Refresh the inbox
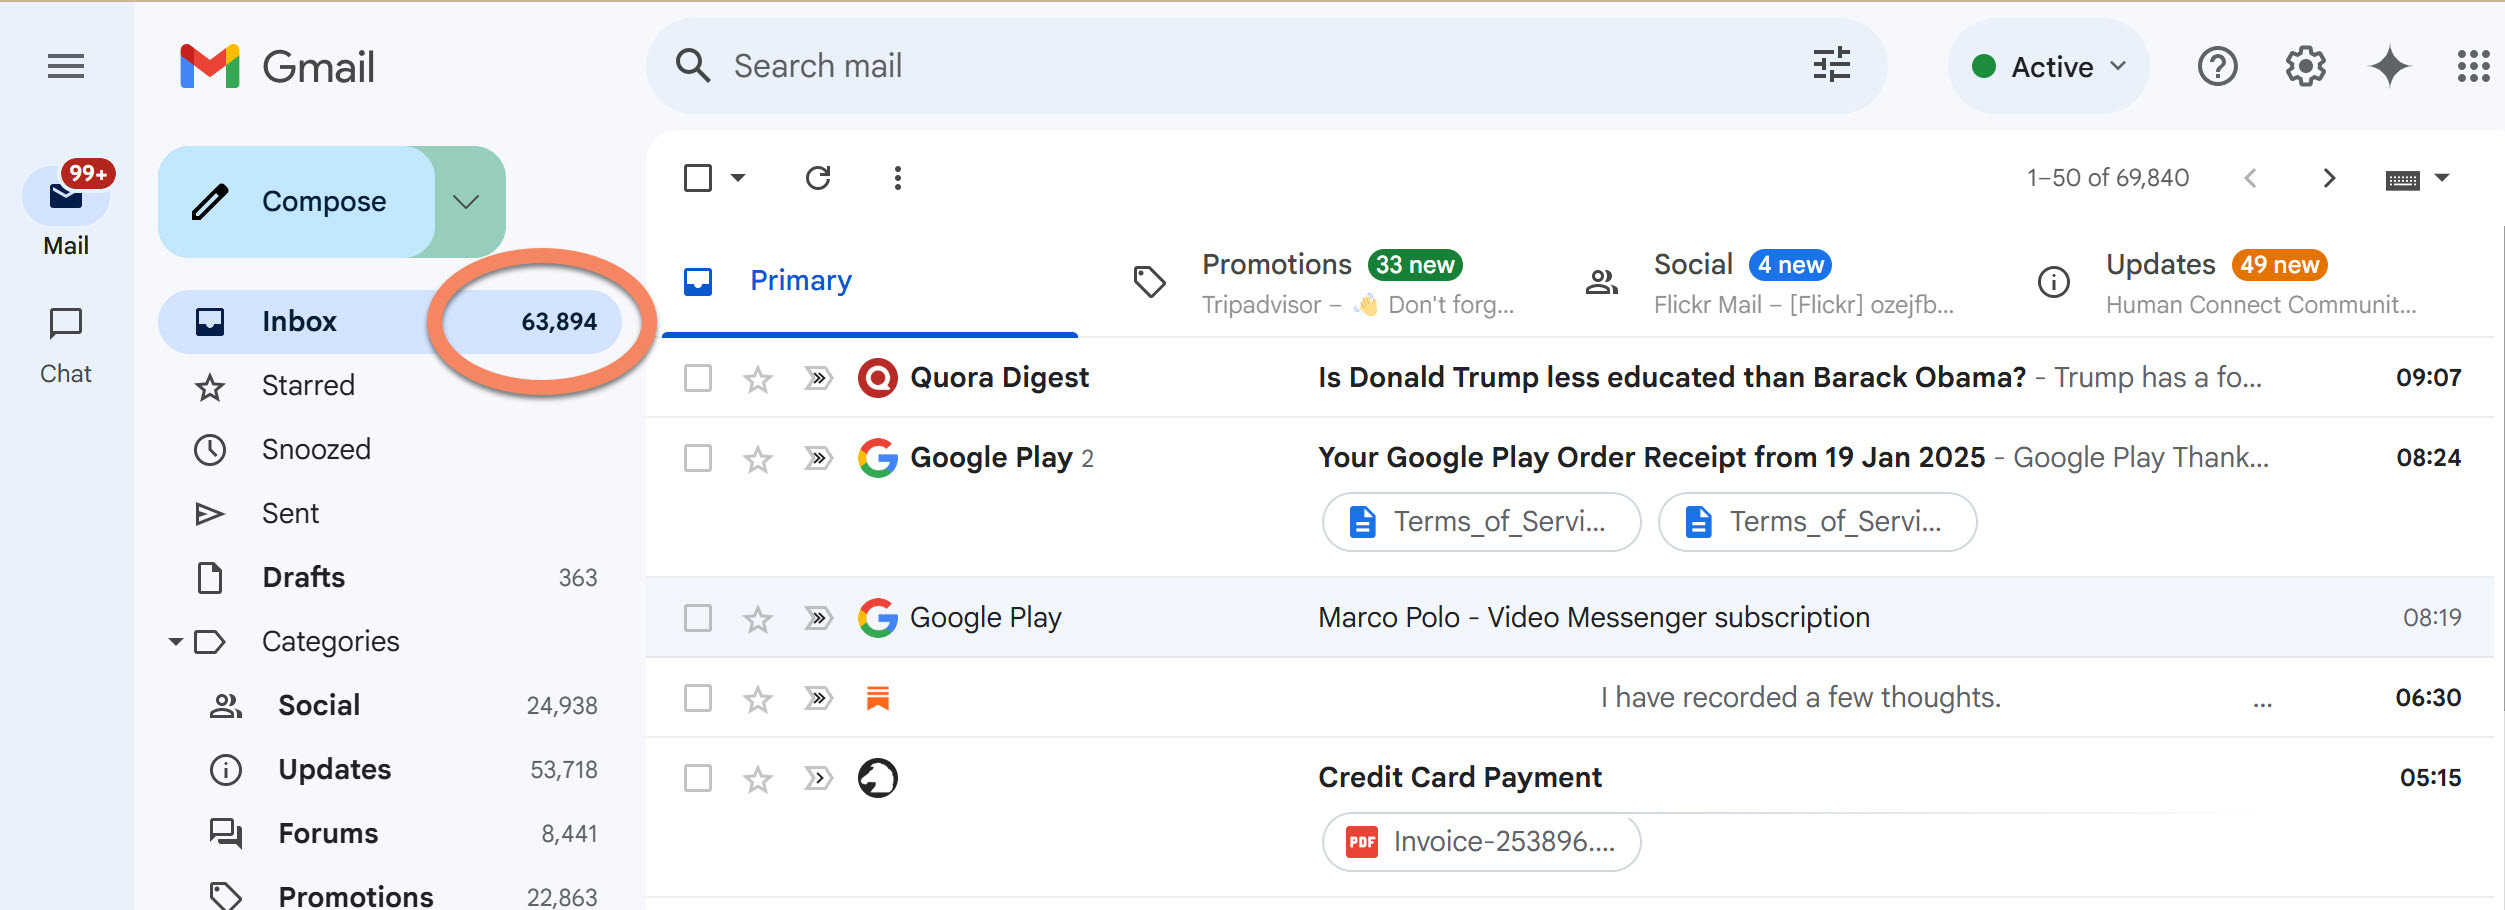The height and width of the screenshot is (910, 2505). coord(818,178)
